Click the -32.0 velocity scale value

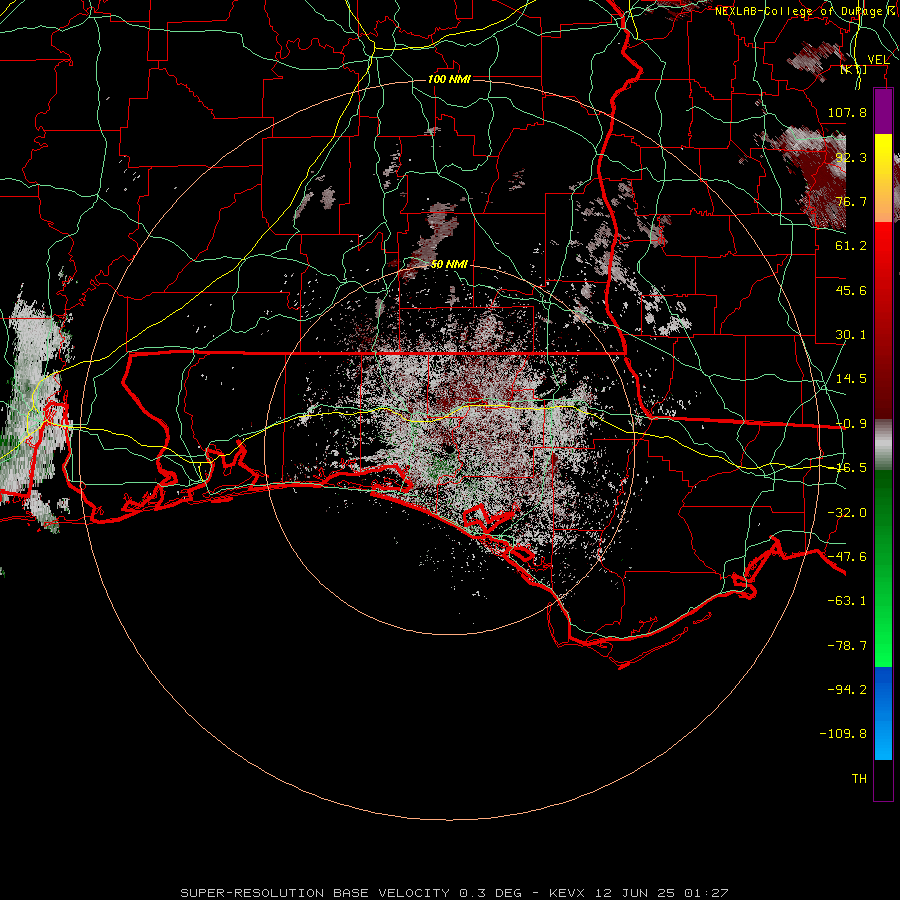847,513
